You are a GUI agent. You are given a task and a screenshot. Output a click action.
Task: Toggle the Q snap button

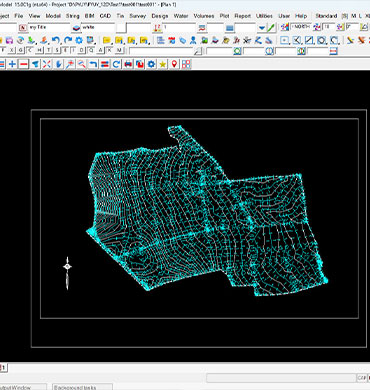[91, 50]
